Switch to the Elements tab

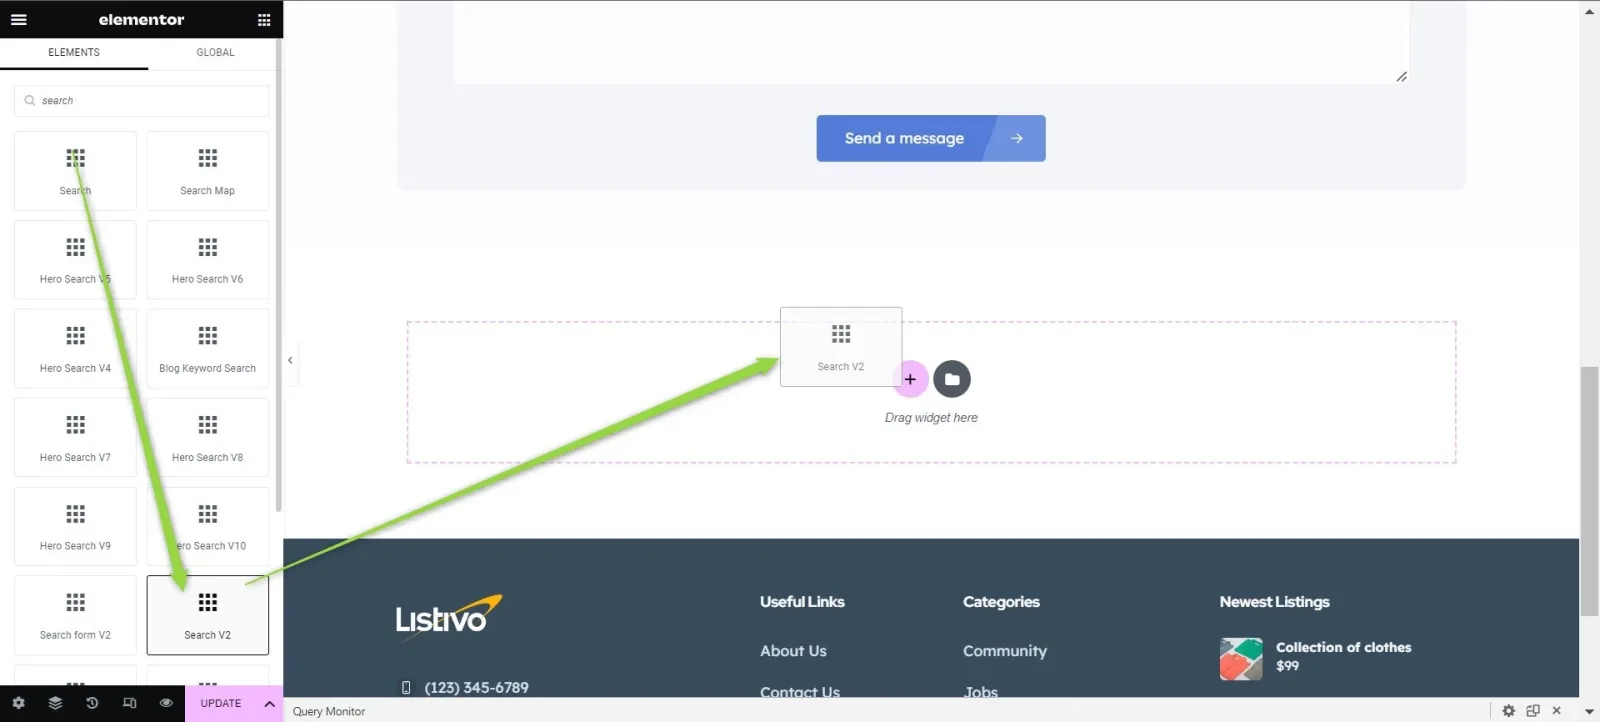tap(74, 53)
